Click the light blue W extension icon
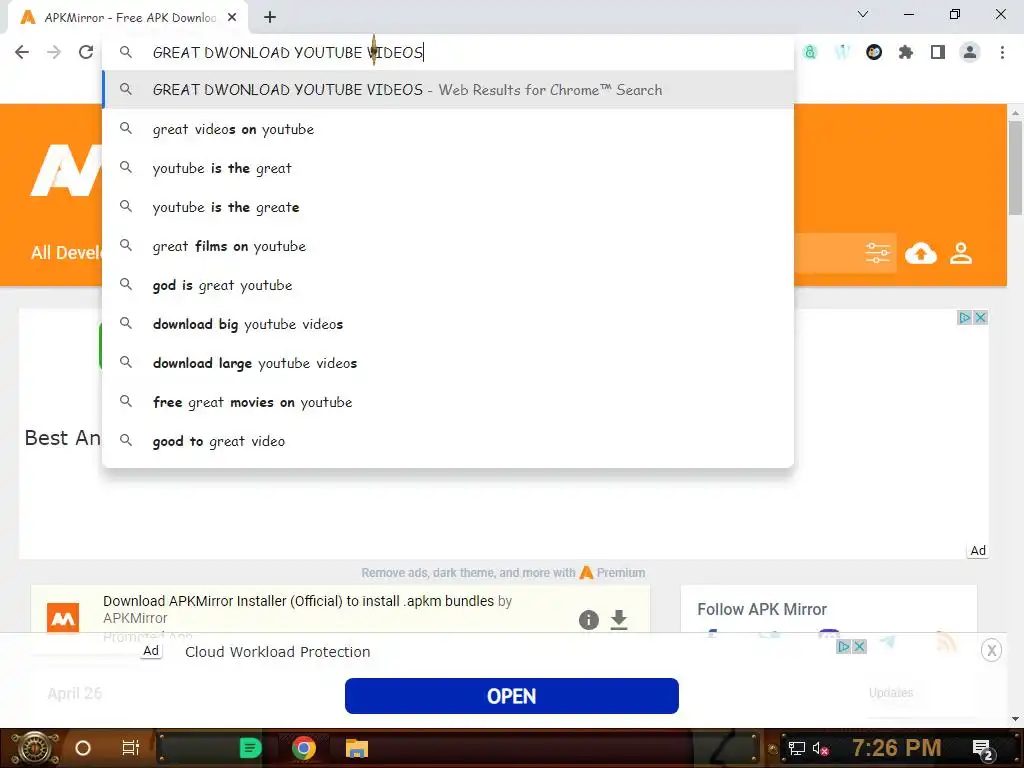 [x=842, y=52]
